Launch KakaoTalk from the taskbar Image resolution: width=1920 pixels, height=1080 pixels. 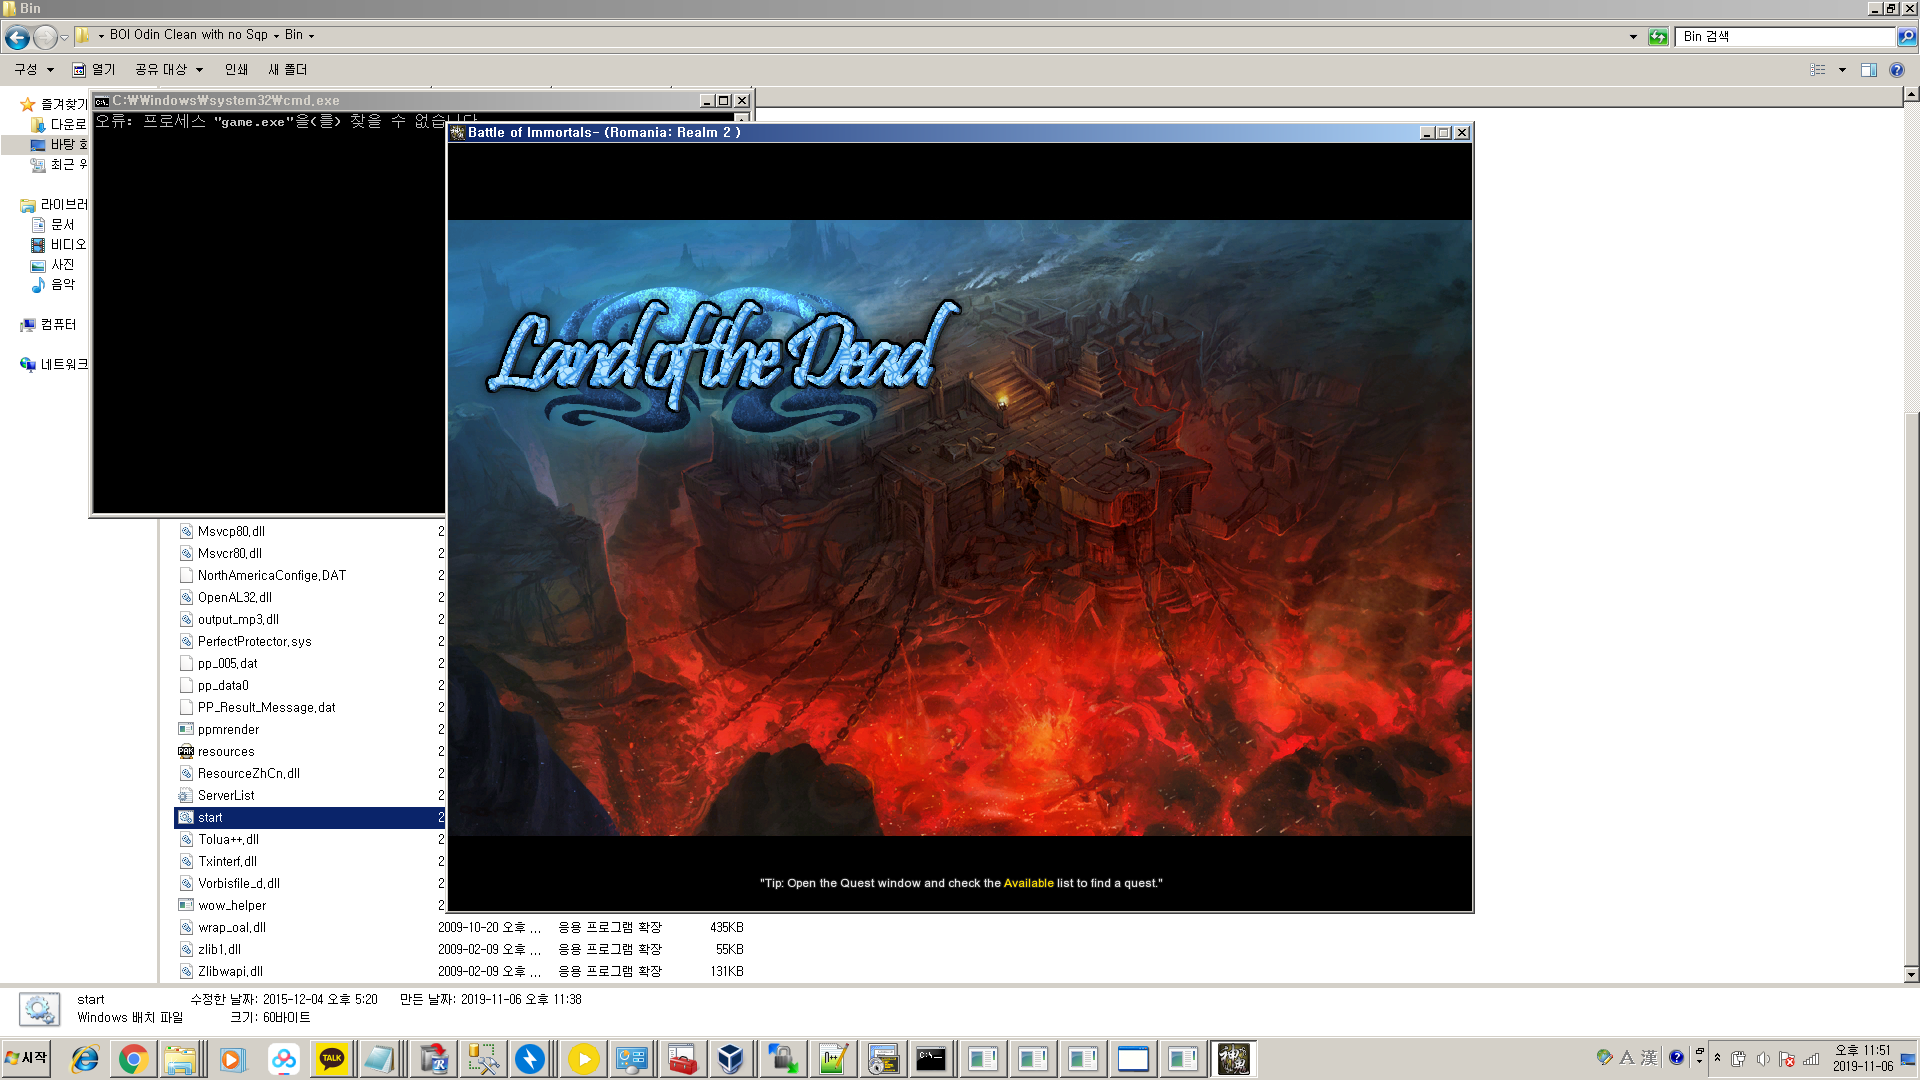pyautogui.click(x=332, y=1059)
